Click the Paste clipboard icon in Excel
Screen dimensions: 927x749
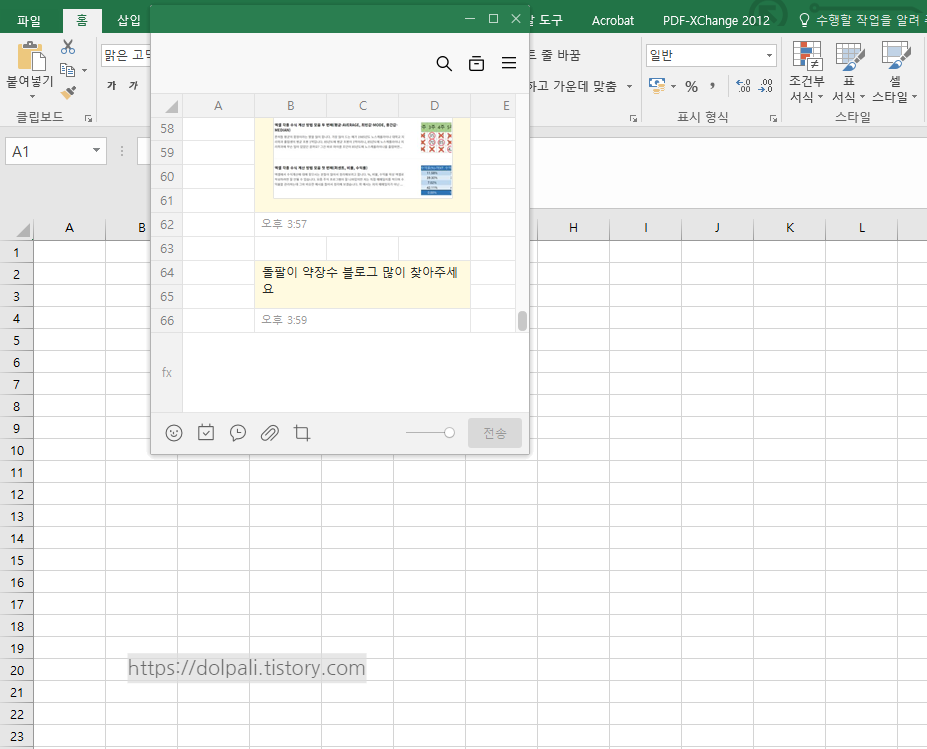[31, 57]
